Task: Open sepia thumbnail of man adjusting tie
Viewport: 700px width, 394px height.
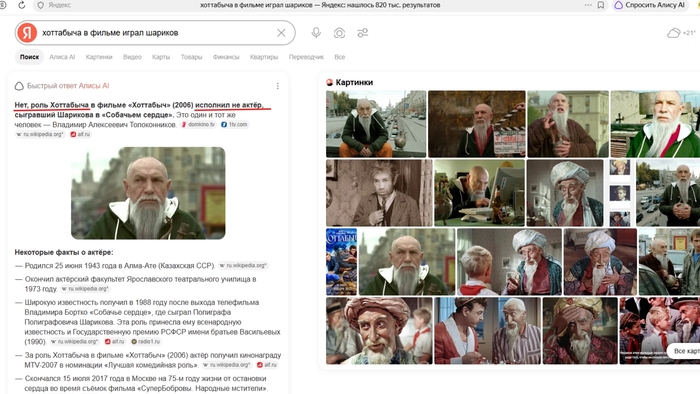Action: point(379,193)
